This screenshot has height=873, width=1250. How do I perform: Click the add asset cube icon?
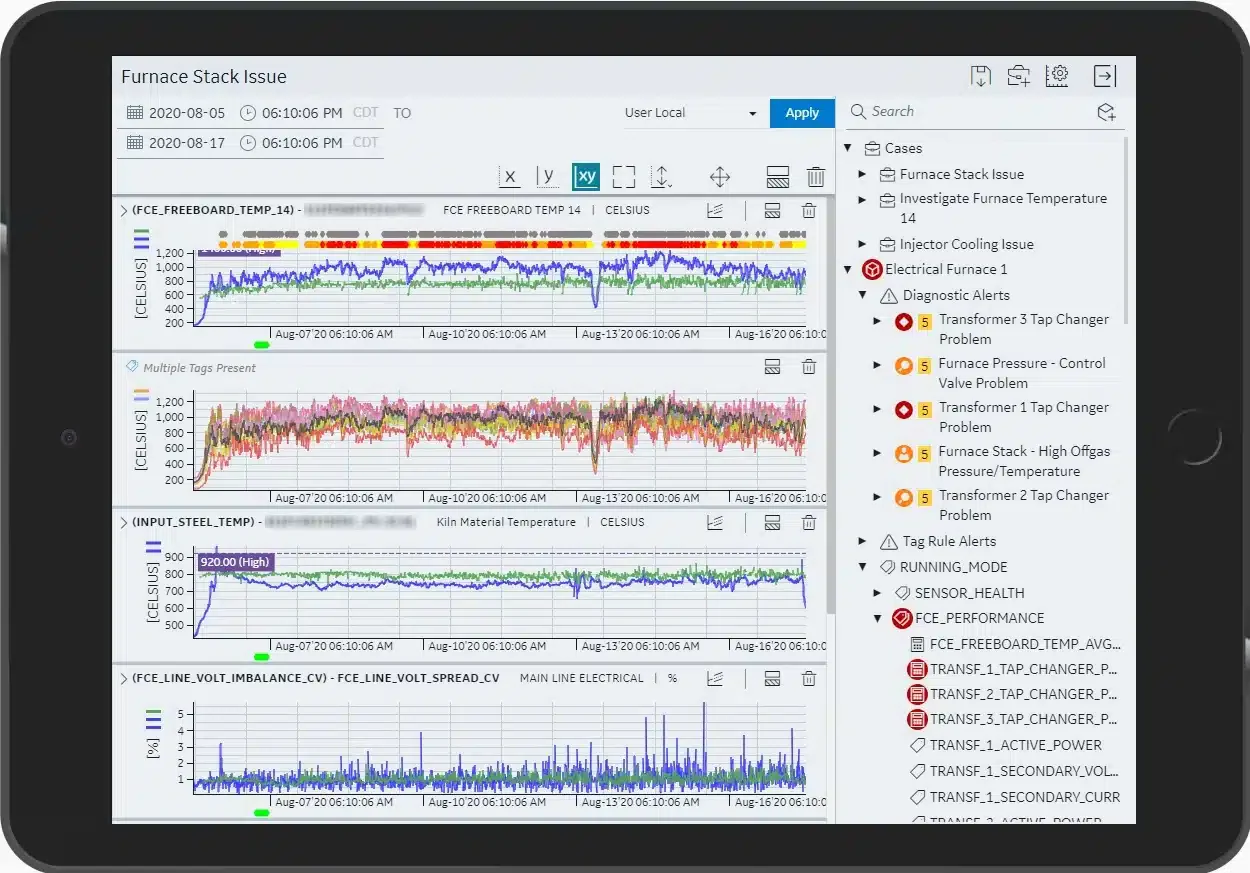pyautogui.click(x=1106, y=112)
